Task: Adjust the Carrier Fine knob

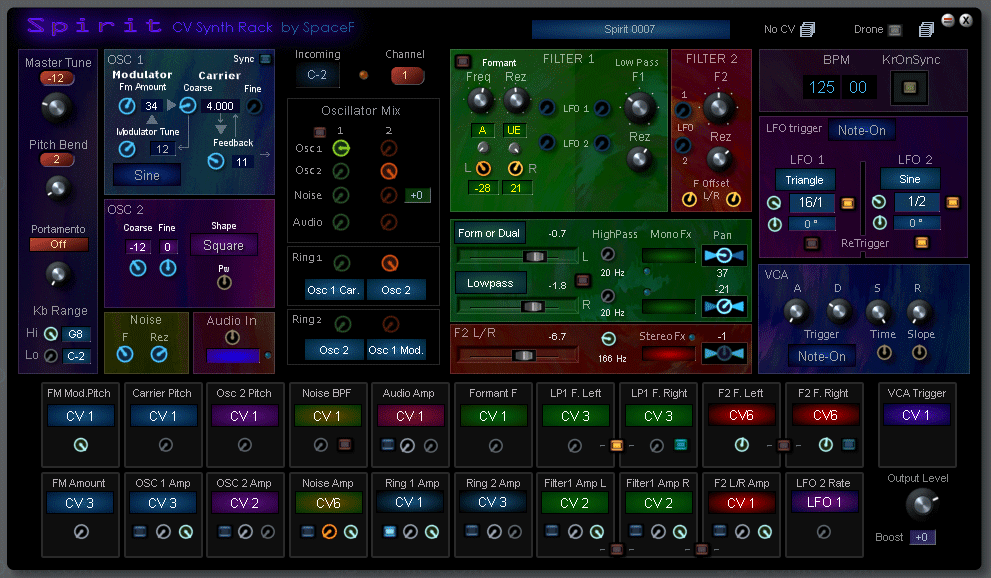Action: pos(254,106)
